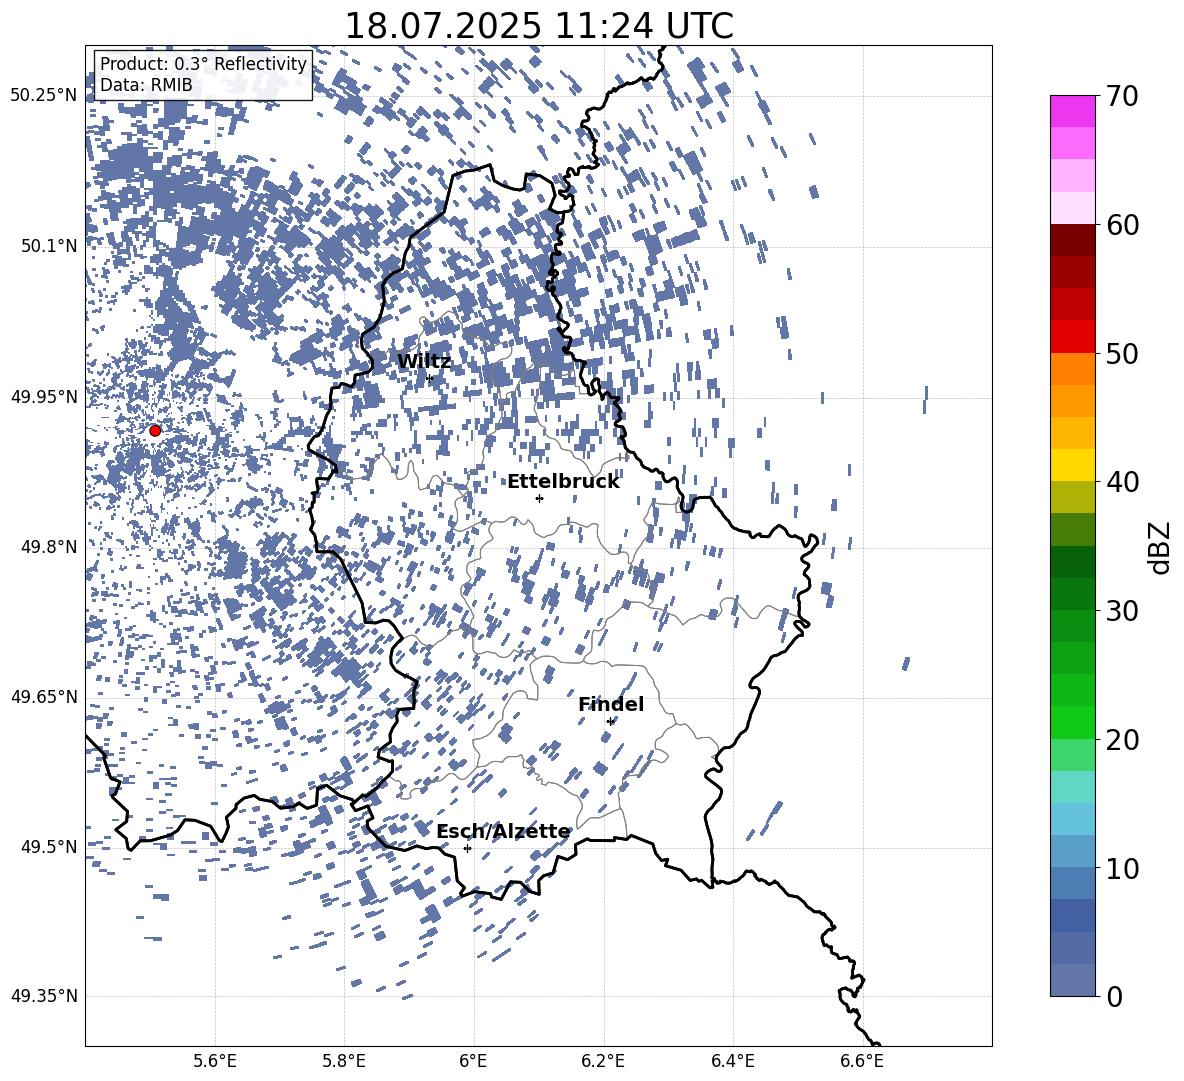Click the 5.6°E longitude label

[215, 1061]
